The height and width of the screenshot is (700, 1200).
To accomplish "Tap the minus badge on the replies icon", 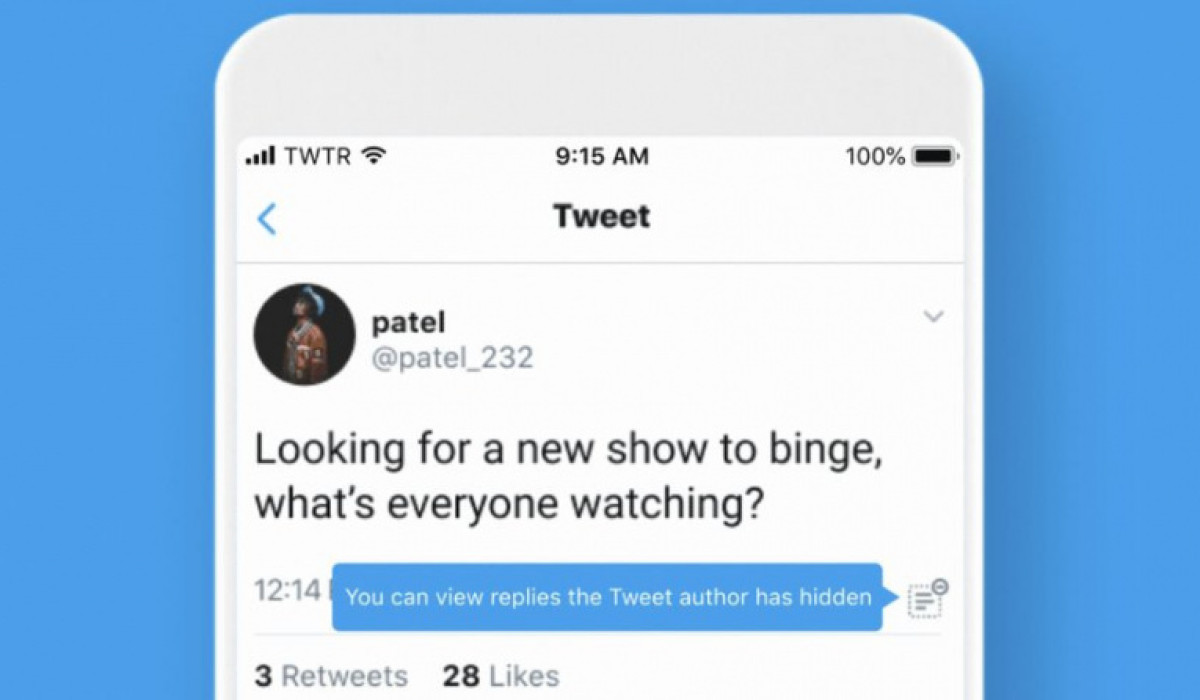I will [940, 587].
